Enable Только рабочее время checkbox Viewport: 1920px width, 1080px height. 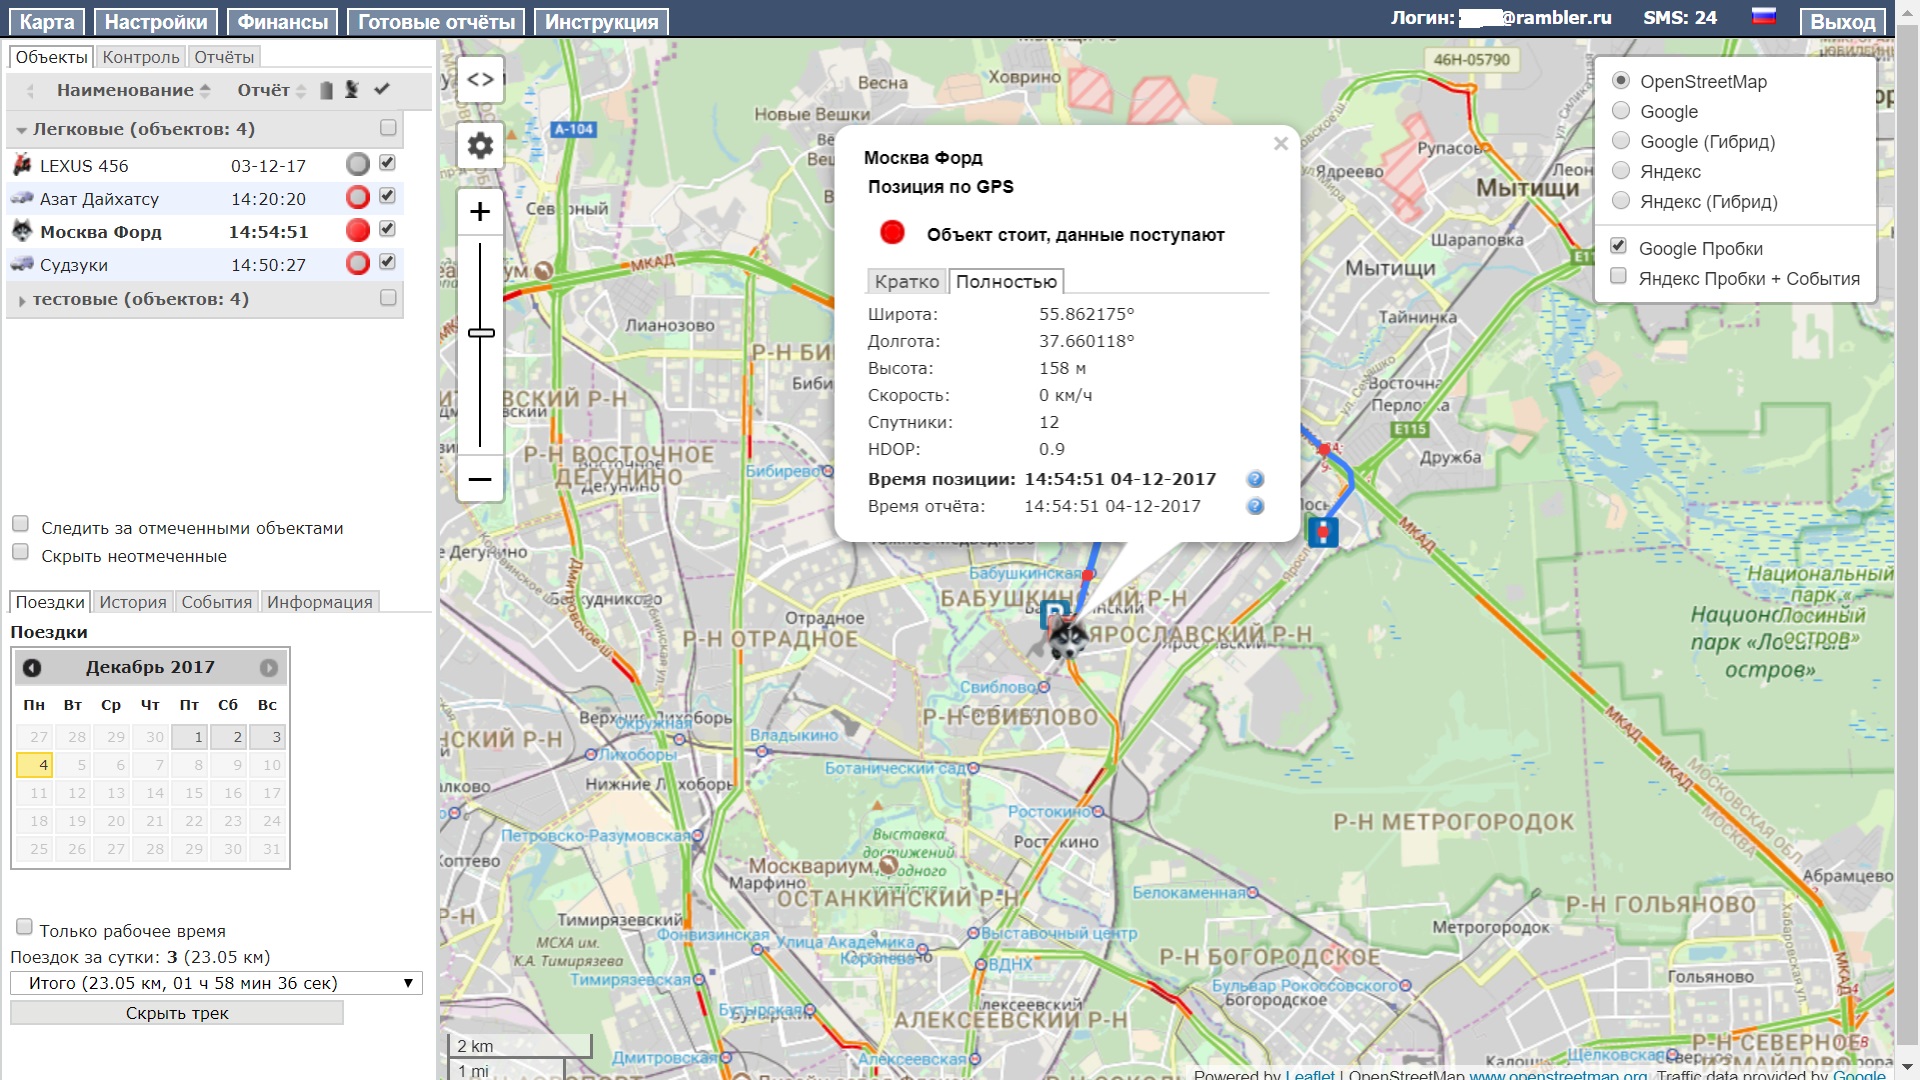point(24,927)
